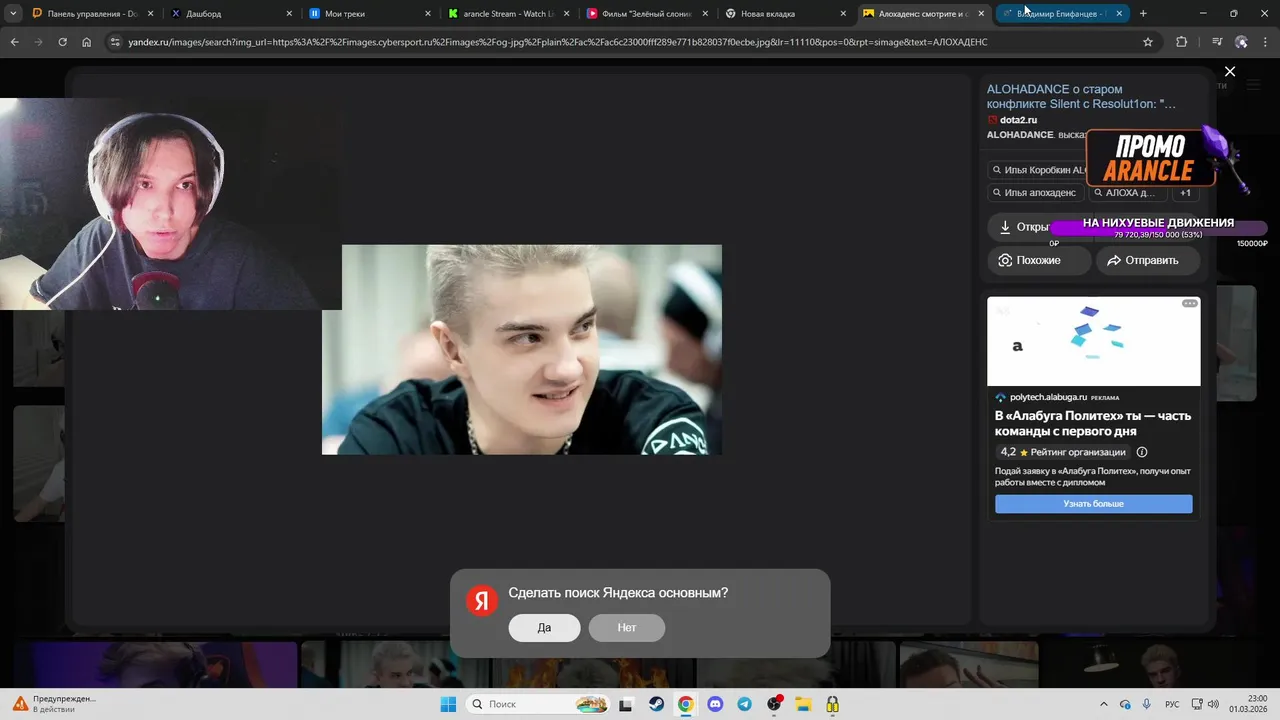
Task: Open the yellow lock app in taskbar
Action: 832,704
